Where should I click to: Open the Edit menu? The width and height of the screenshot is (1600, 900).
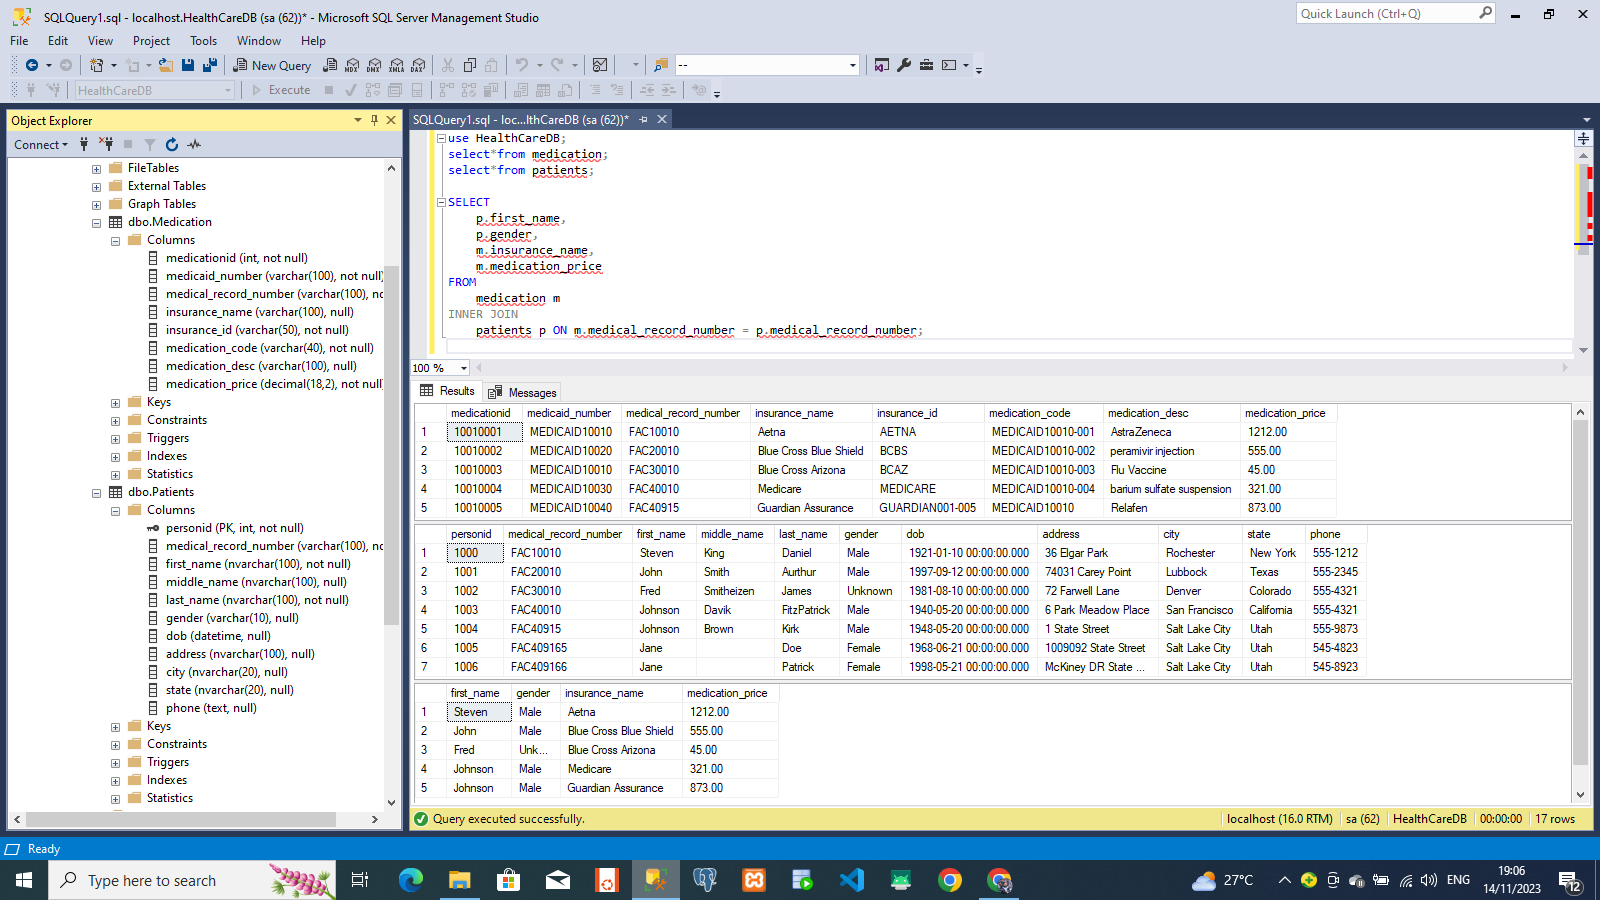point(58,41)
